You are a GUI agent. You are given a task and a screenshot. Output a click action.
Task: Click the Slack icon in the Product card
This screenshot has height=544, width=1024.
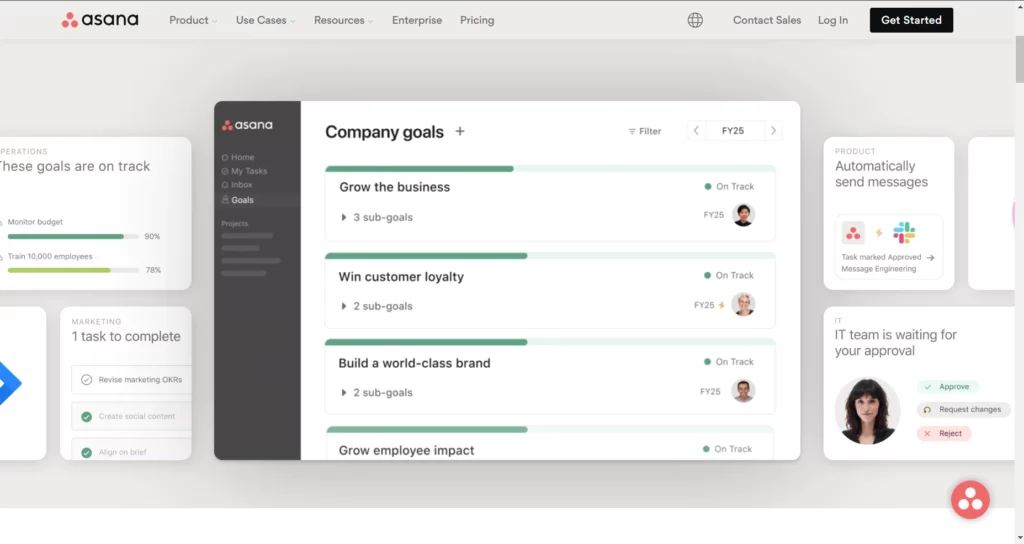point(904,233)
